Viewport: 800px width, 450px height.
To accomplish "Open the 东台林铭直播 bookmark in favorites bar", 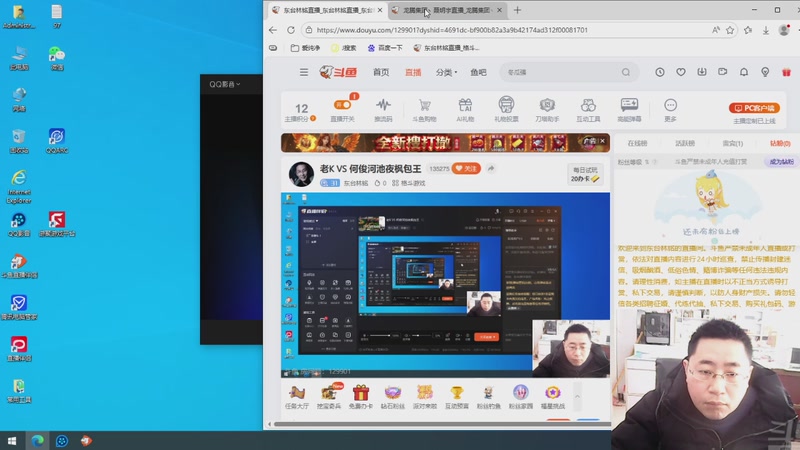I will click(446, 48).
